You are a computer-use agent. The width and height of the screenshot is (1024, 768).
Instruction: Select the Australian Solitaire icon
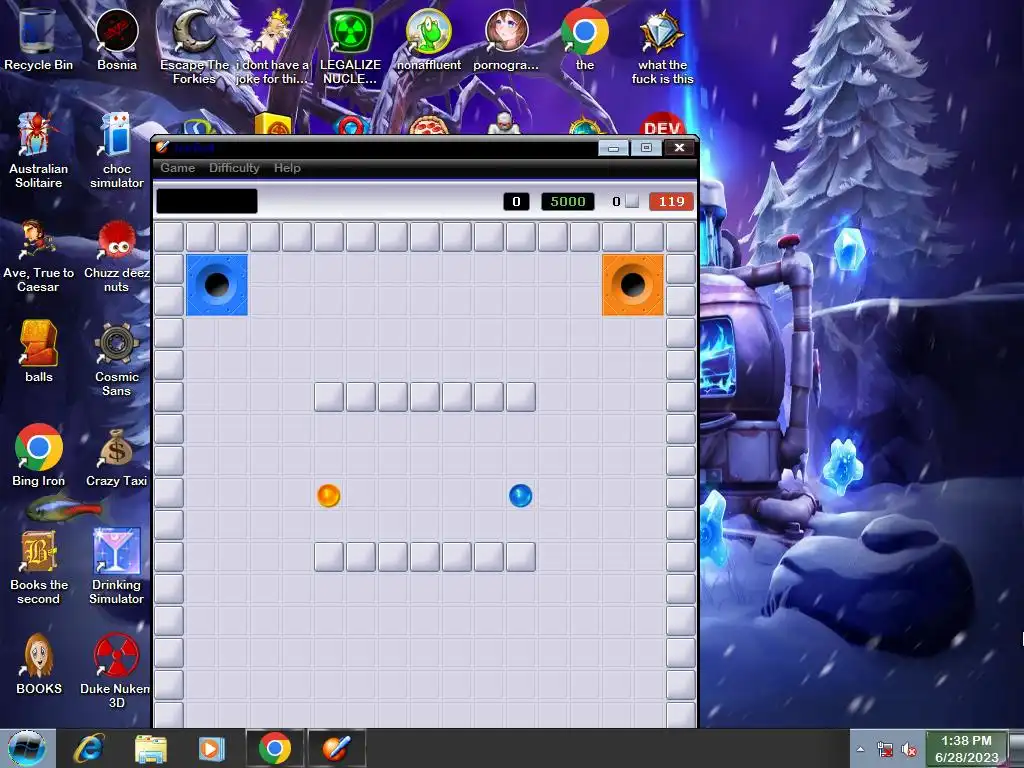(39, 150)
